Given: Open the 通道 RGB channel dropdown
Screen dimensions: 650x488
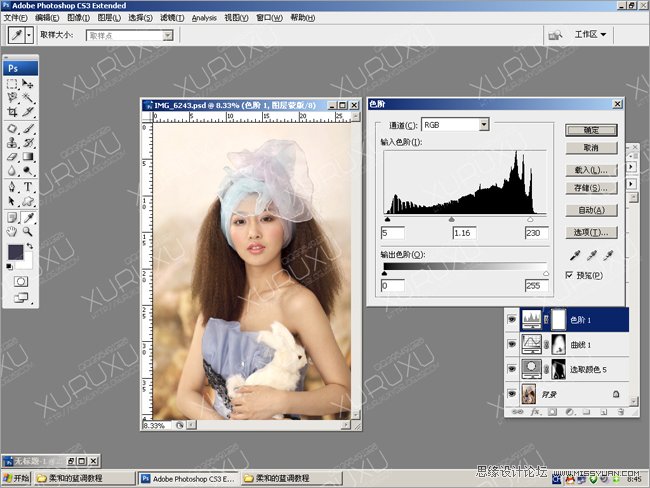Looking at the screenshot, I should coord(484,125).
